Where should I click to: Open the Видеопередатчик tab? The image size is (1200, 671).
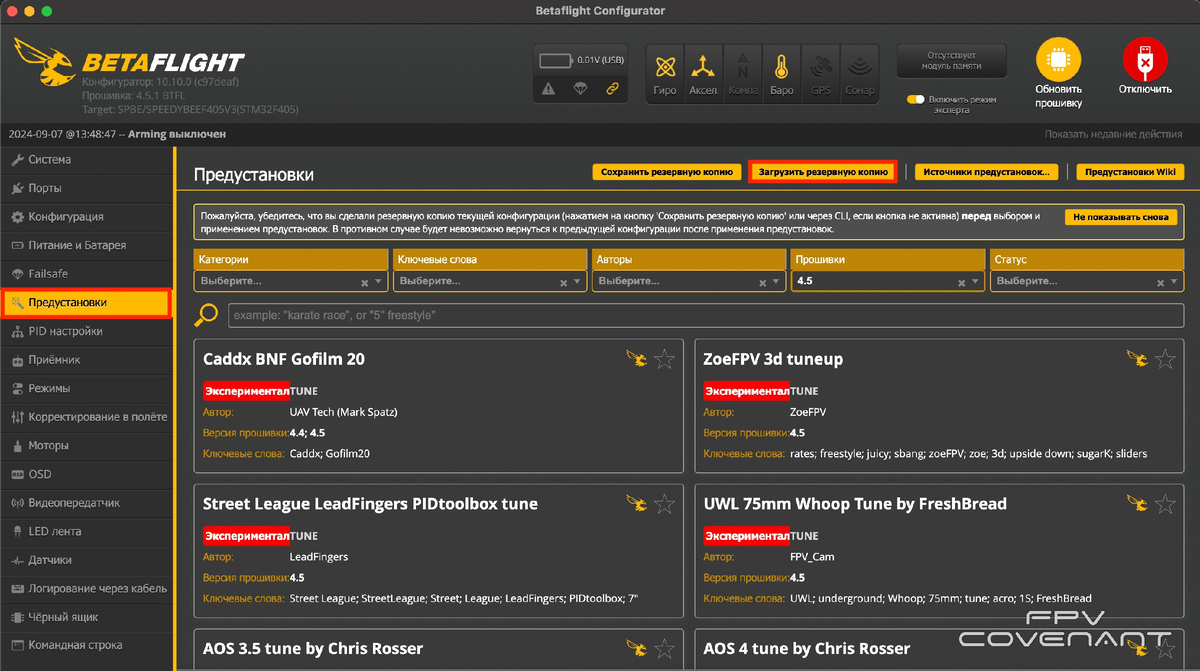86,503
